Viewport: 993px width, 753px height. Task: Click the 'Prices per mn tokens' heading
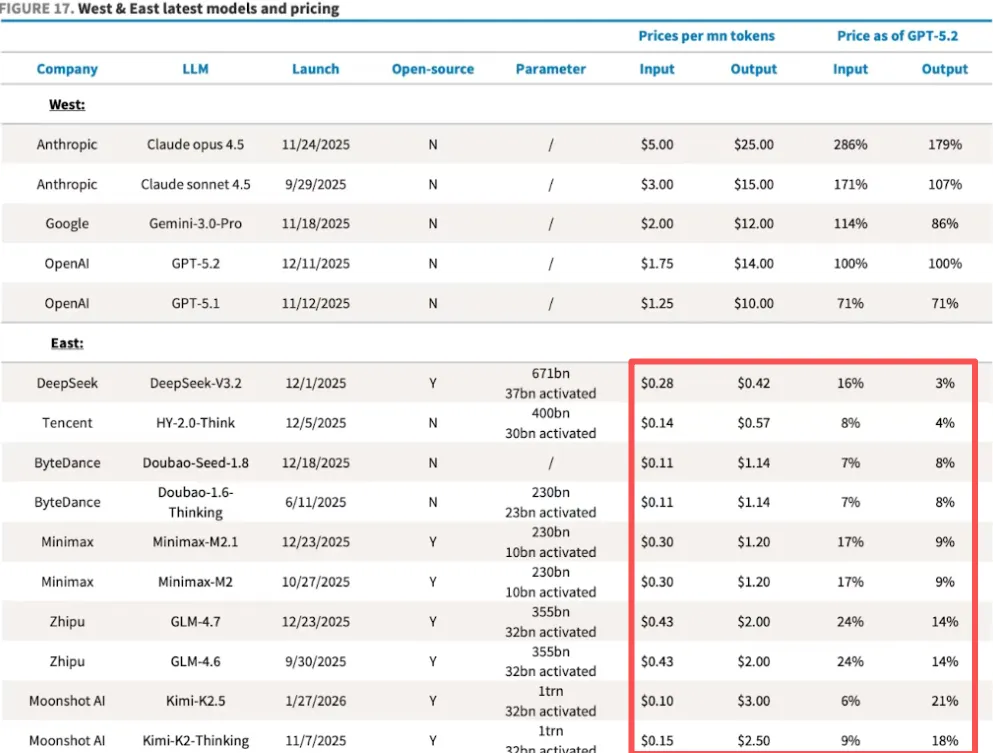pos(706,36)
